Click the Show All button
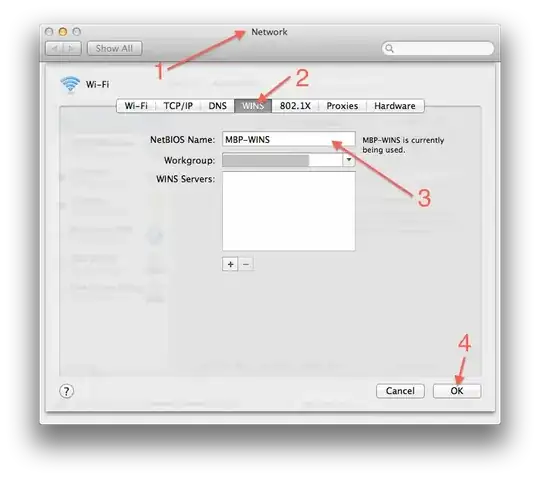The image size is (540, 479). [x=114, y=49]
